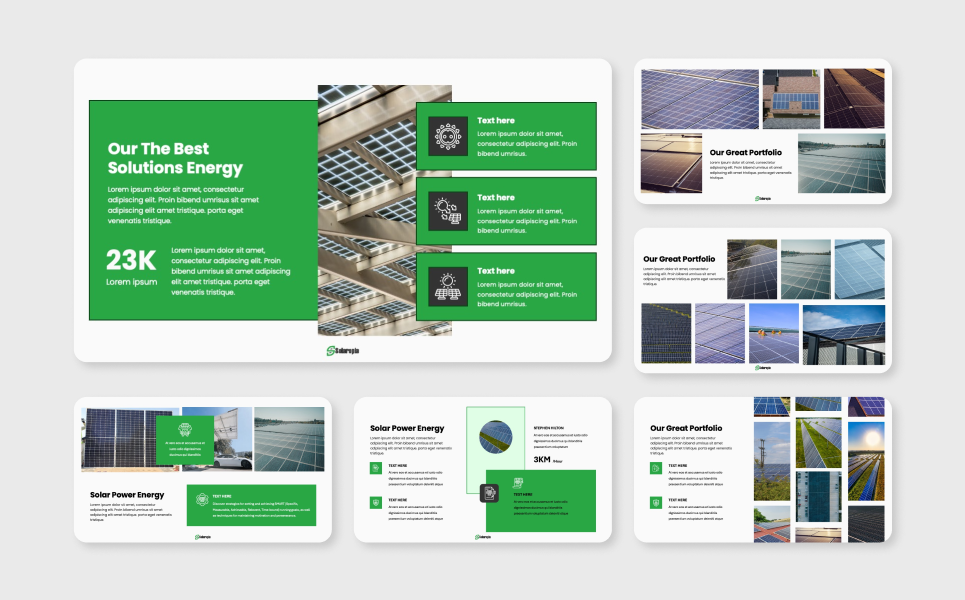The width and height of the screenshot is (965, 600).
Task: Click the 3KM figure in the middle slide
Action: (542, 460)
